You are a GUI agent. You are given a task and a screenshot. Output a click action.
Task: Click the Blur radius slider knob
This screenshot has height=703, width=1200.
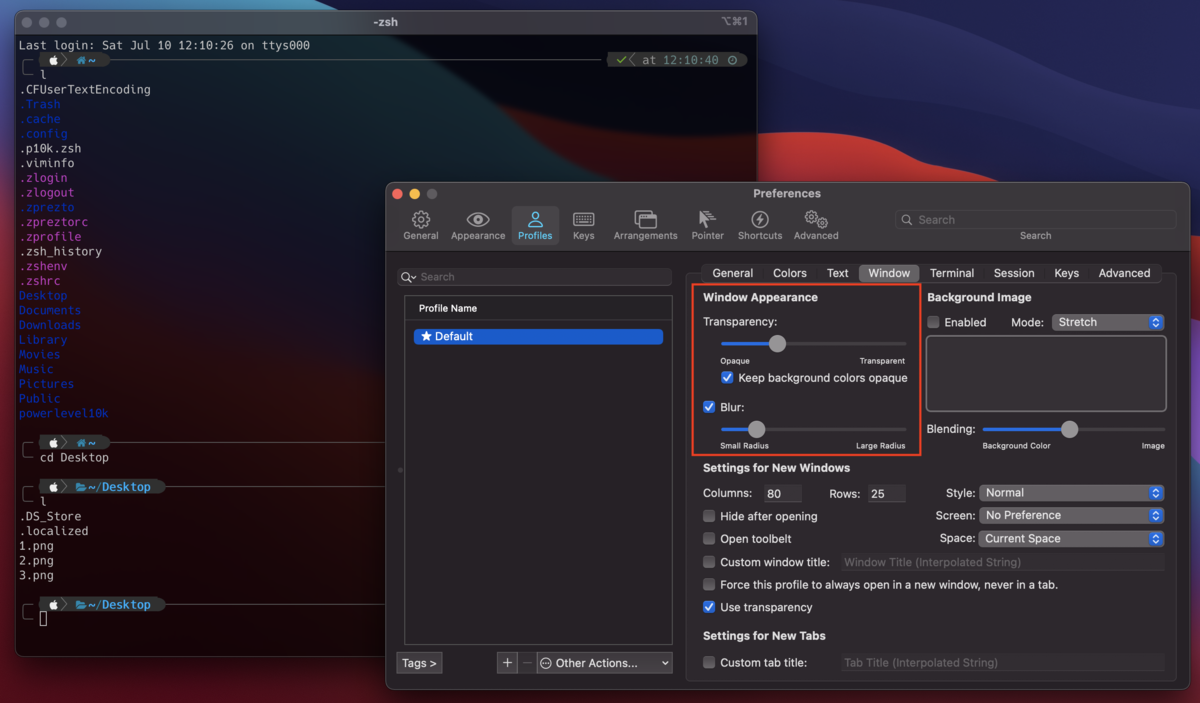point(757,429)
